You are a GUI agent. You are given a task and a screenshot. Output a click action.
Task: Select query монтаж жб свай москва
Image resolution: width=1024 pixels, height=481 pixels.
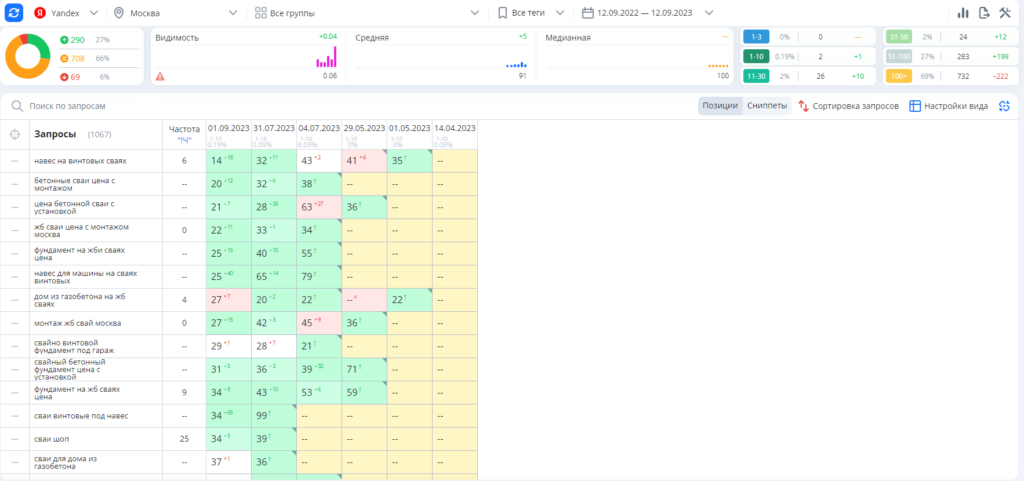tap(78, 323)
